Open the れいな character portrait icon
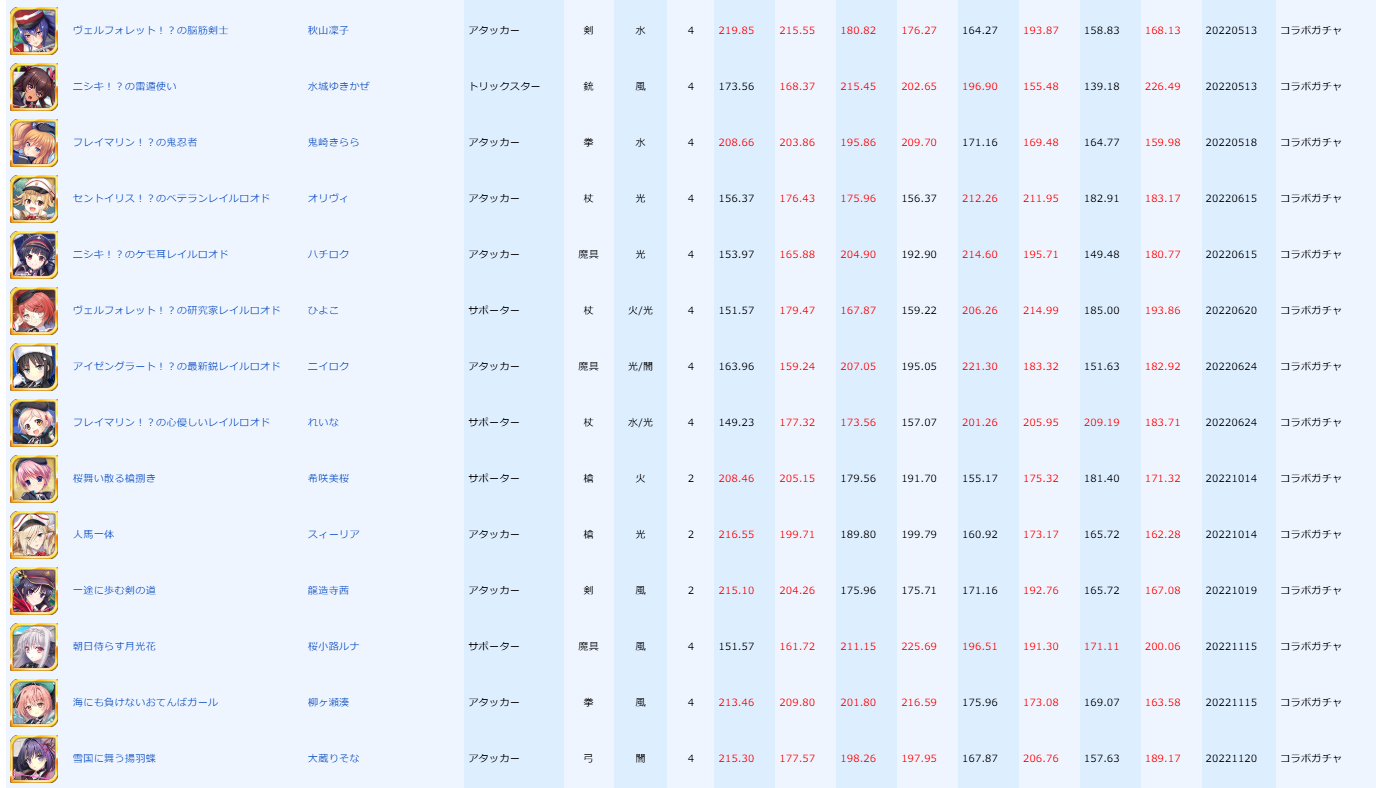The width and height of the screenshot is (1376, 788). [x=34, y=423]
